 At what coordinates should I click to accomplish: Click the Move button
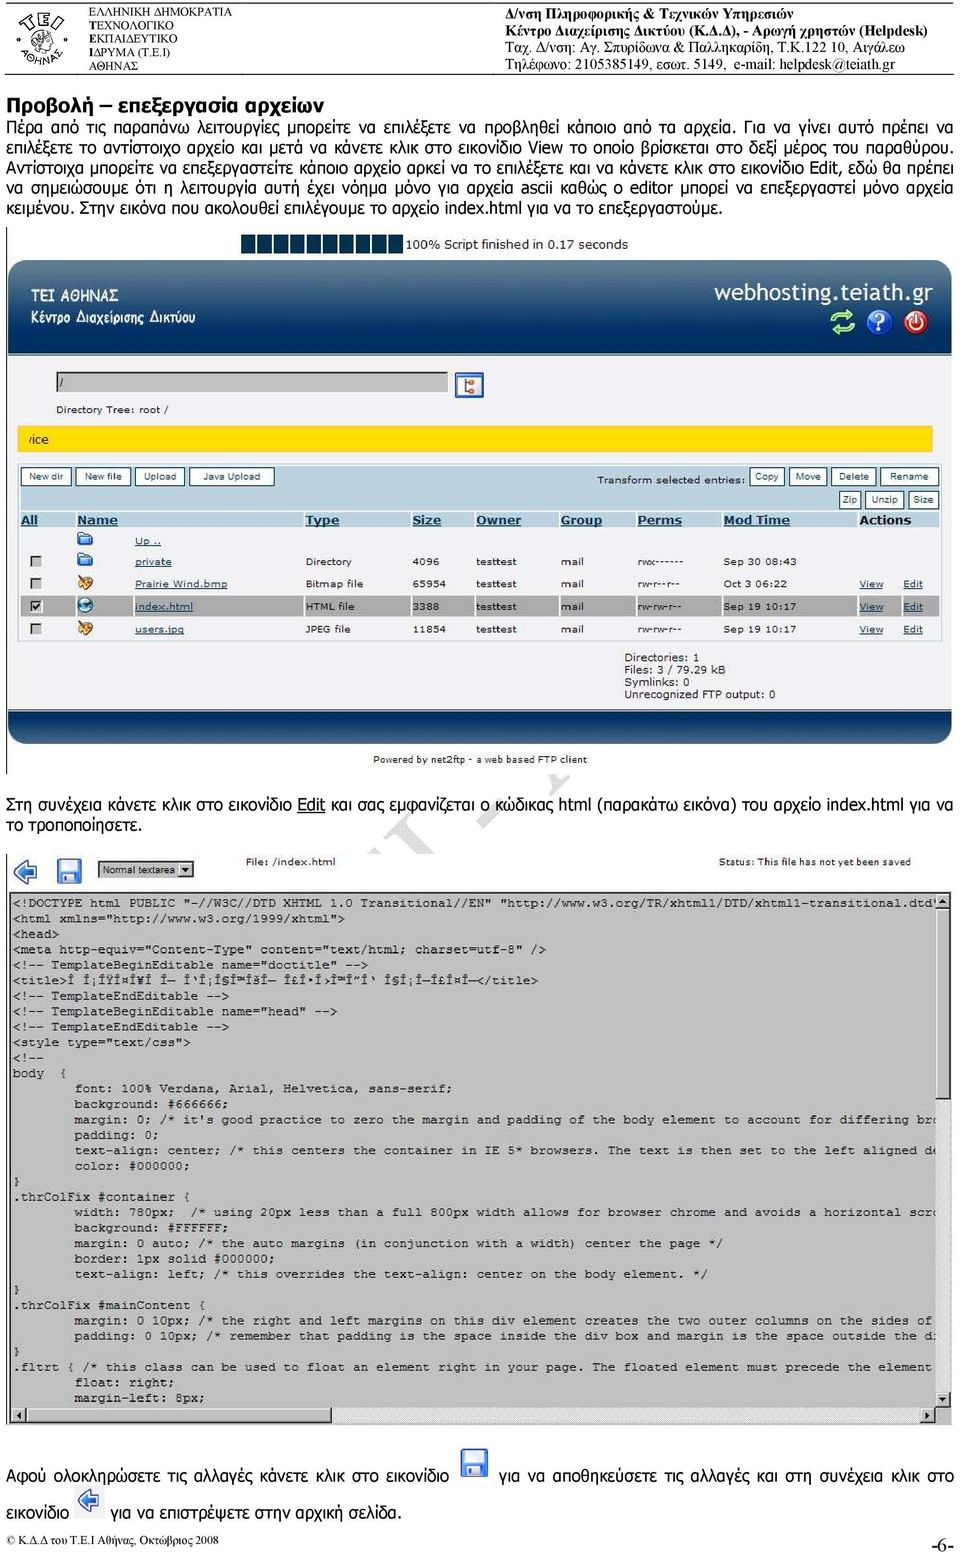point(808,477)
